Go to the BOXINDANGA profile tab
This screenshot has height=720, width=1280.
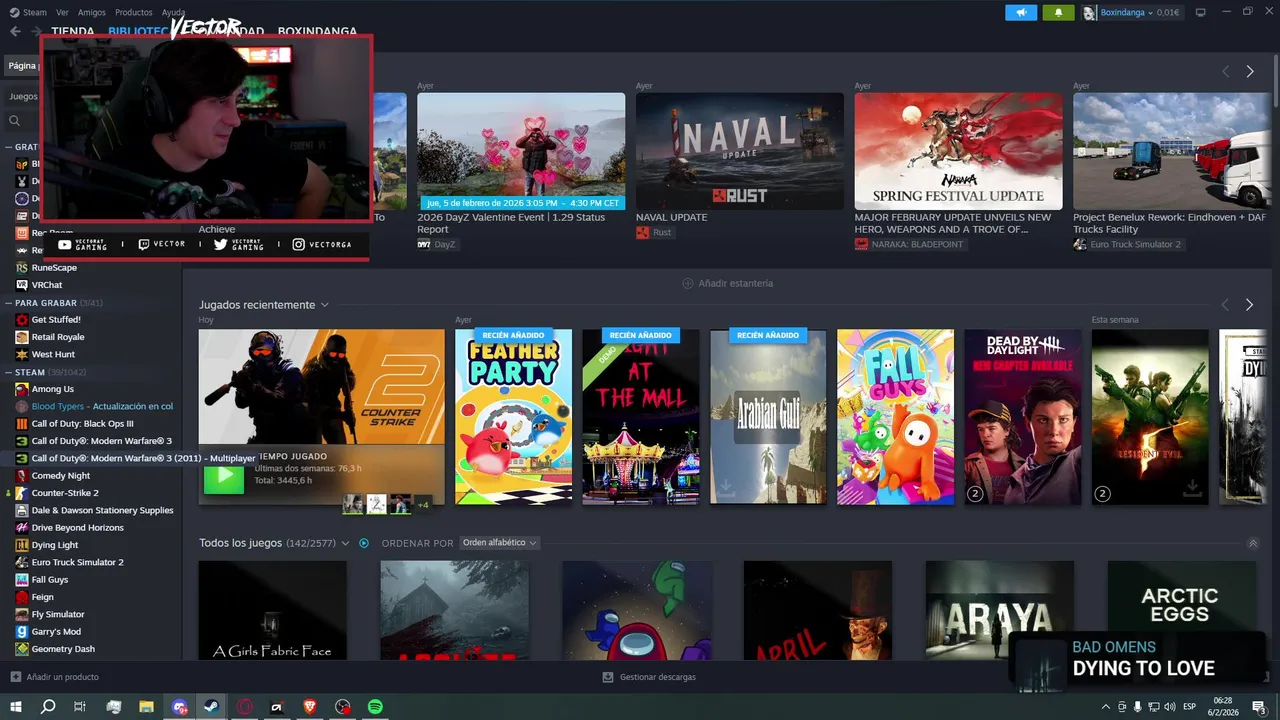pos(317,31)
